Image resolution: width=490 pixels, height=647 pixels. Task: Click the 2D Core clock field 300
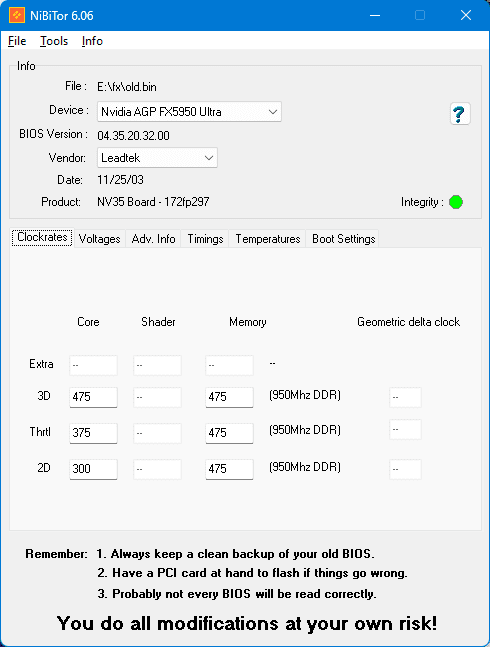click(93, 469)
